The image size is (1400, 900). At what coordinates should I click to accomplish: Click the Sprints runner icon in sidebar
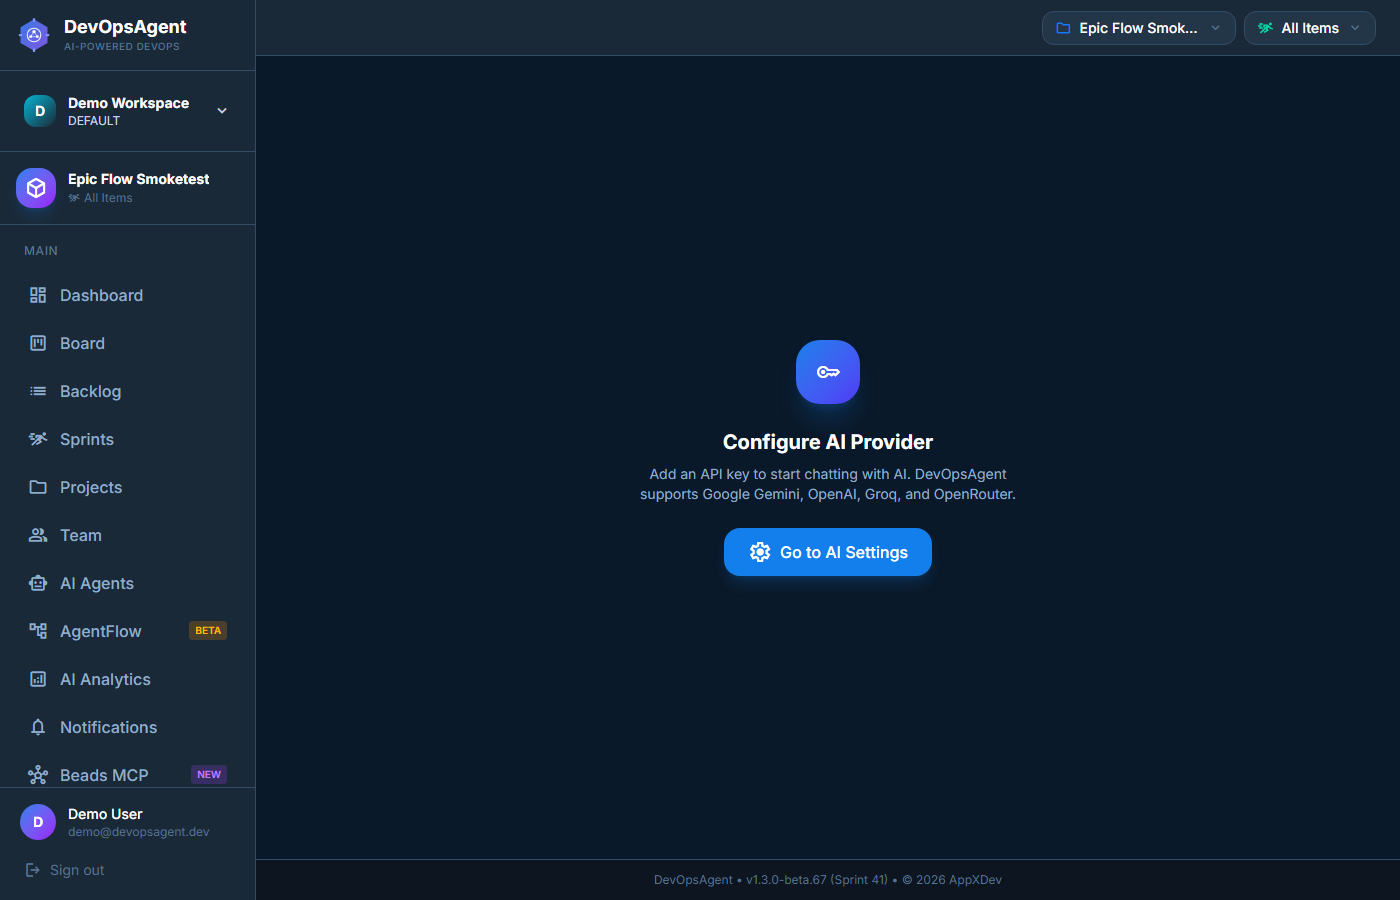(x=38, y=439)
